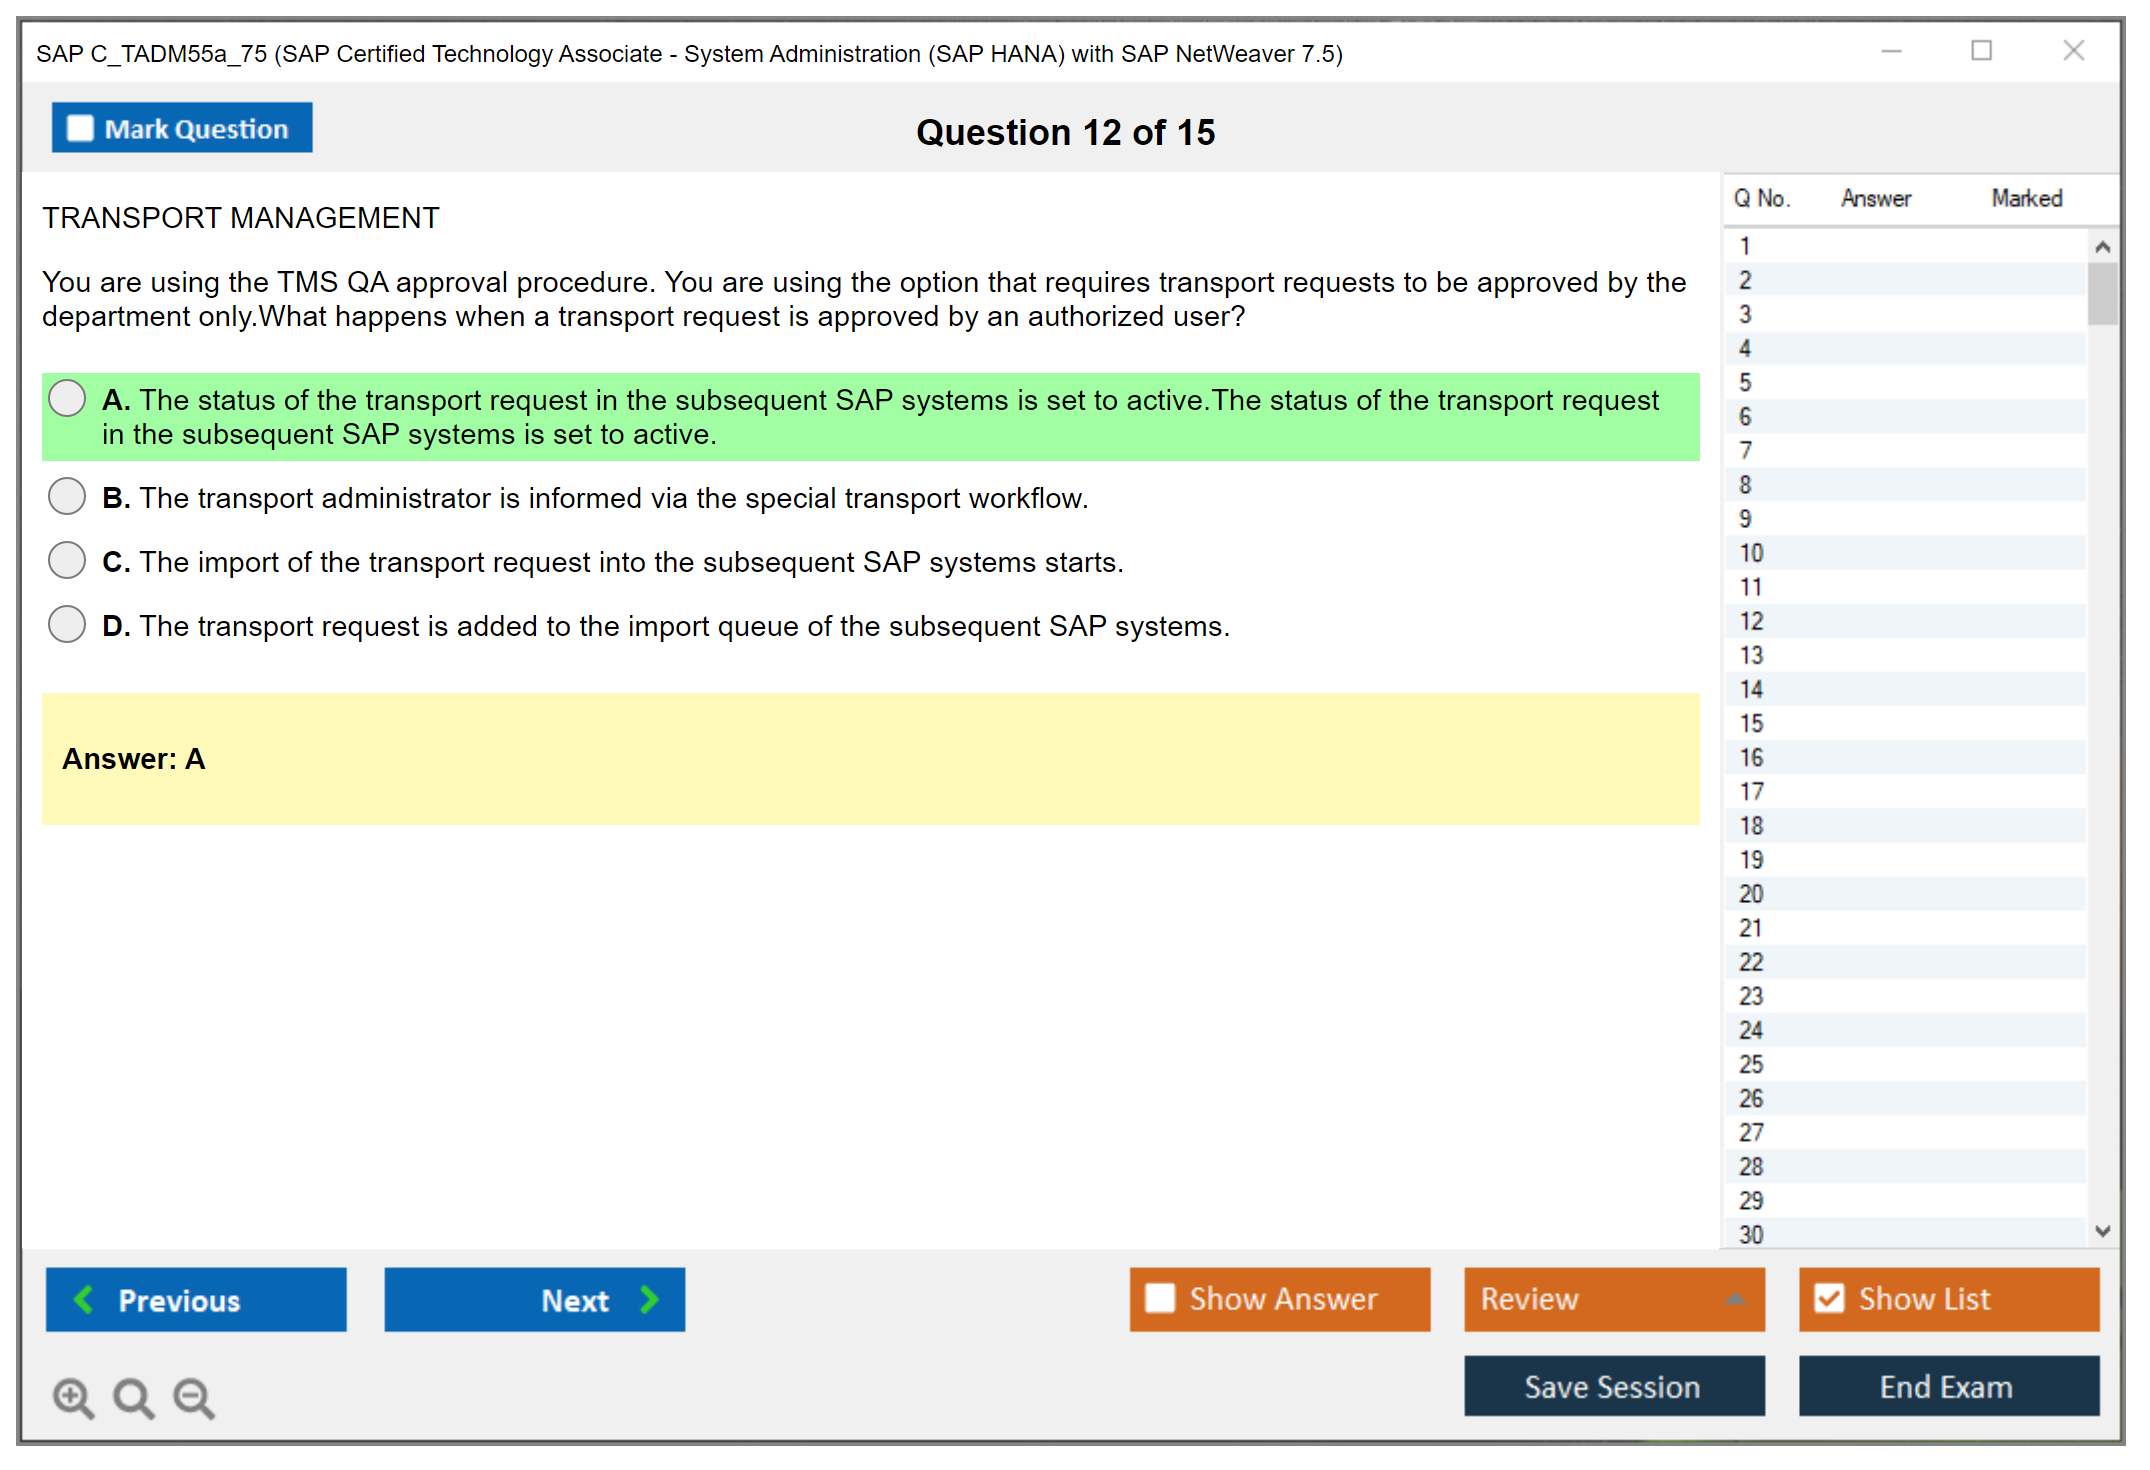2150x1470 pixels.
Task: Expand the Review dropdown arrow
Action: 1735,1299
